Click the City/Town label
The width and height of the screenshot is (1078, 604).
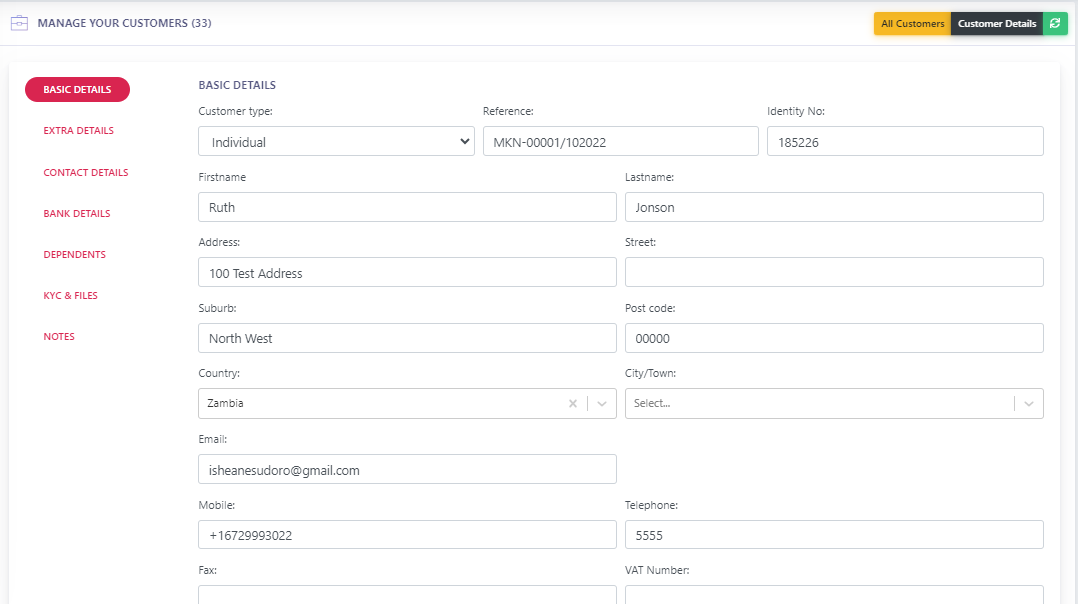coord(650,373)
